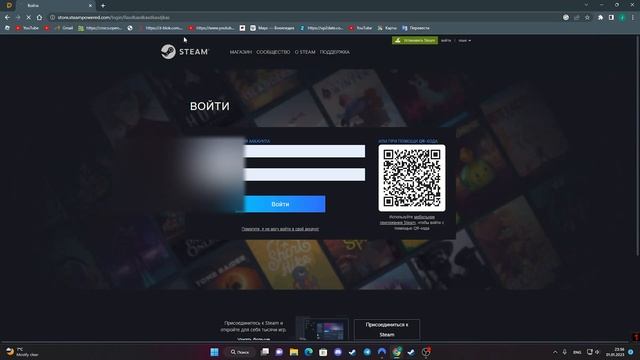Open the СООБЩЕСТВО menu
Screen dimensions: 640x360
(x=273, y=52)
